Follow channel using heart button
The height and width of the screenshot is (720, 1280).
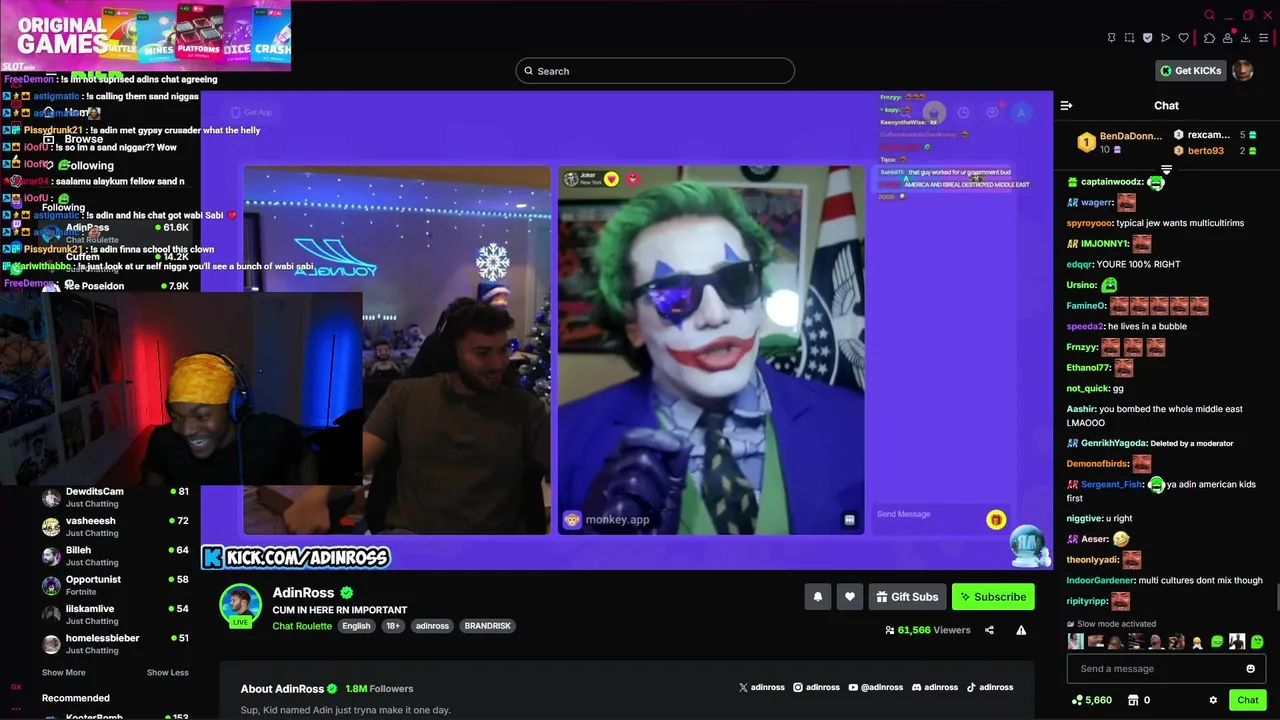click(849, 597)
